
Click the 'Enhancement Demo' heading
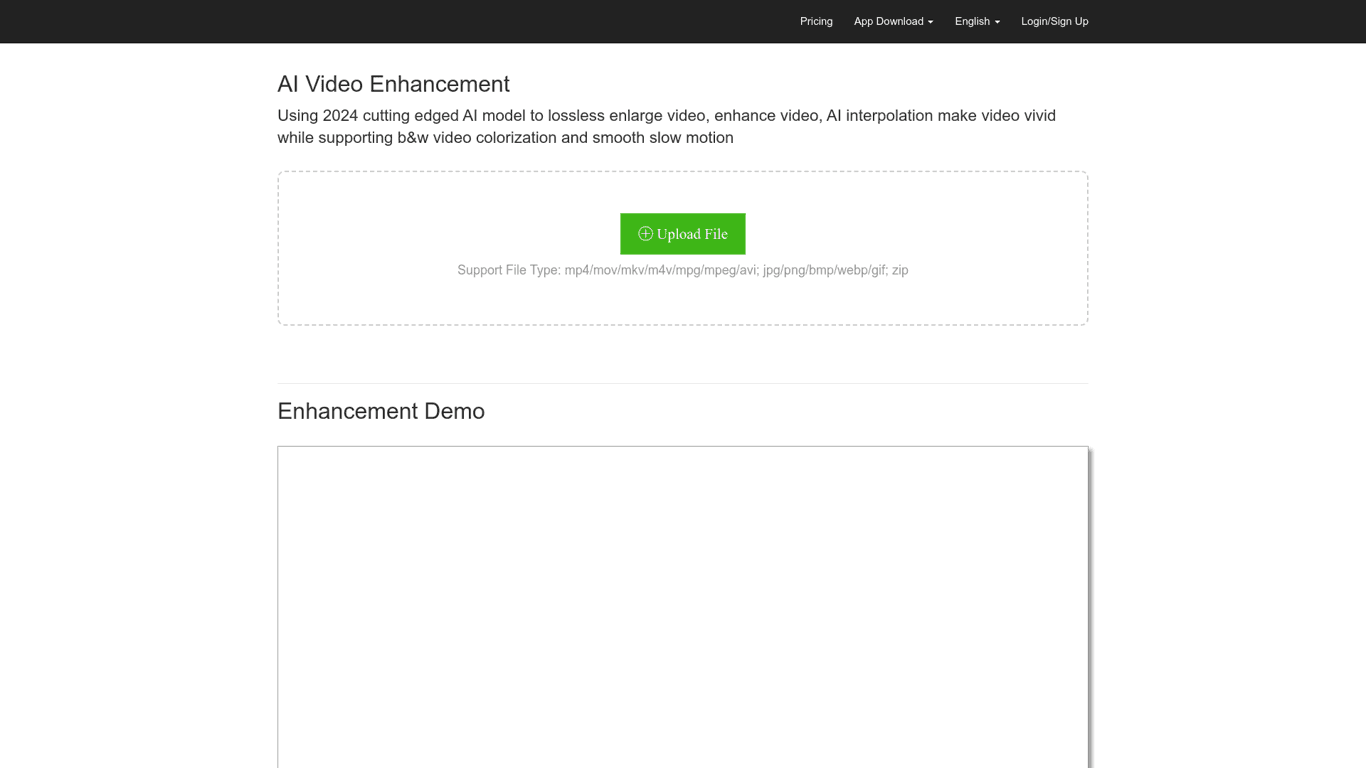click(x=381, y=411)
